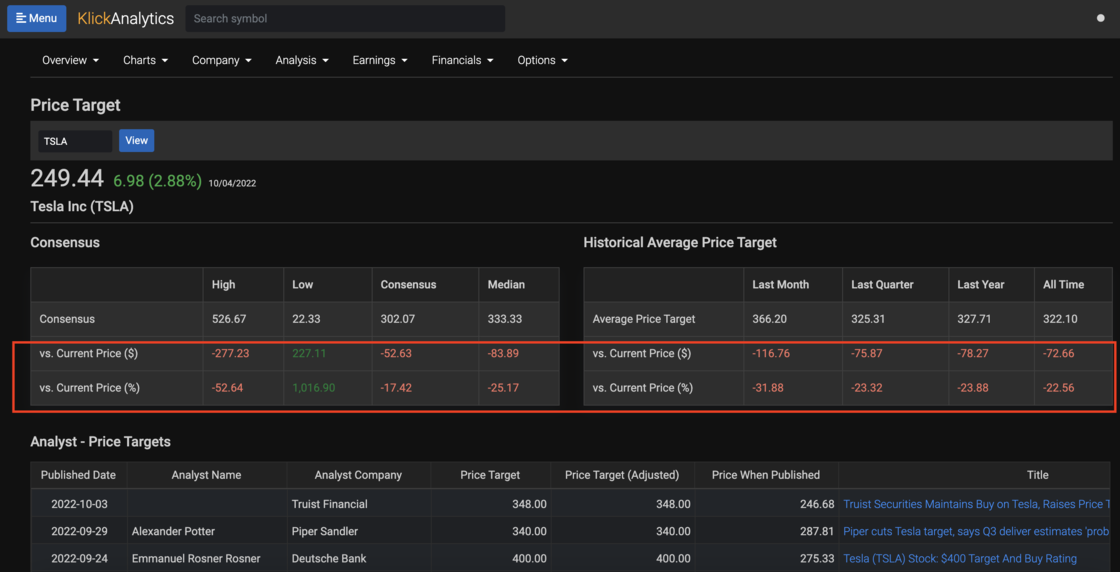This screenshot has width=1120, height=572.
Task: Click the Consensus Low value 22.33
Action: point(307,319)
